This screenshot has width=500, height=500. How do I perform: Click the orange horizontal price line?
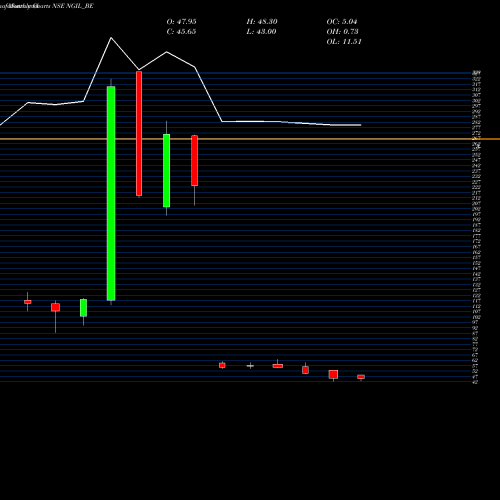(x=250, y=139)
